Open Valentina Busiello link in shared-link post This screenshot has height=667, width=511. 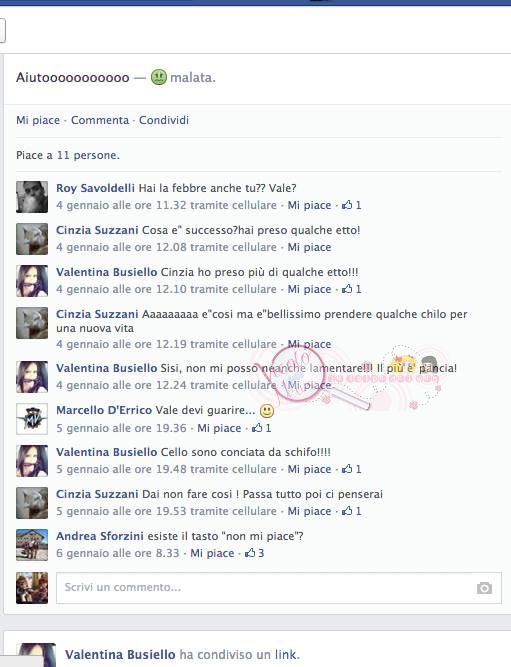[120, 654]
